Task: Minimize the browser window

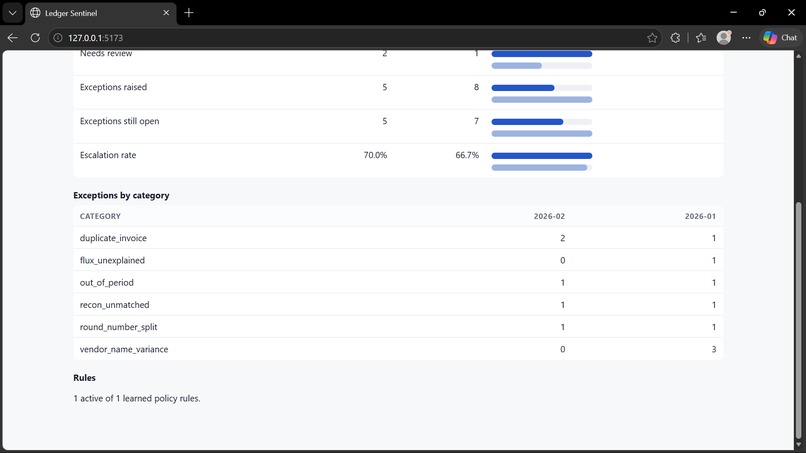Action: (734, 12)
